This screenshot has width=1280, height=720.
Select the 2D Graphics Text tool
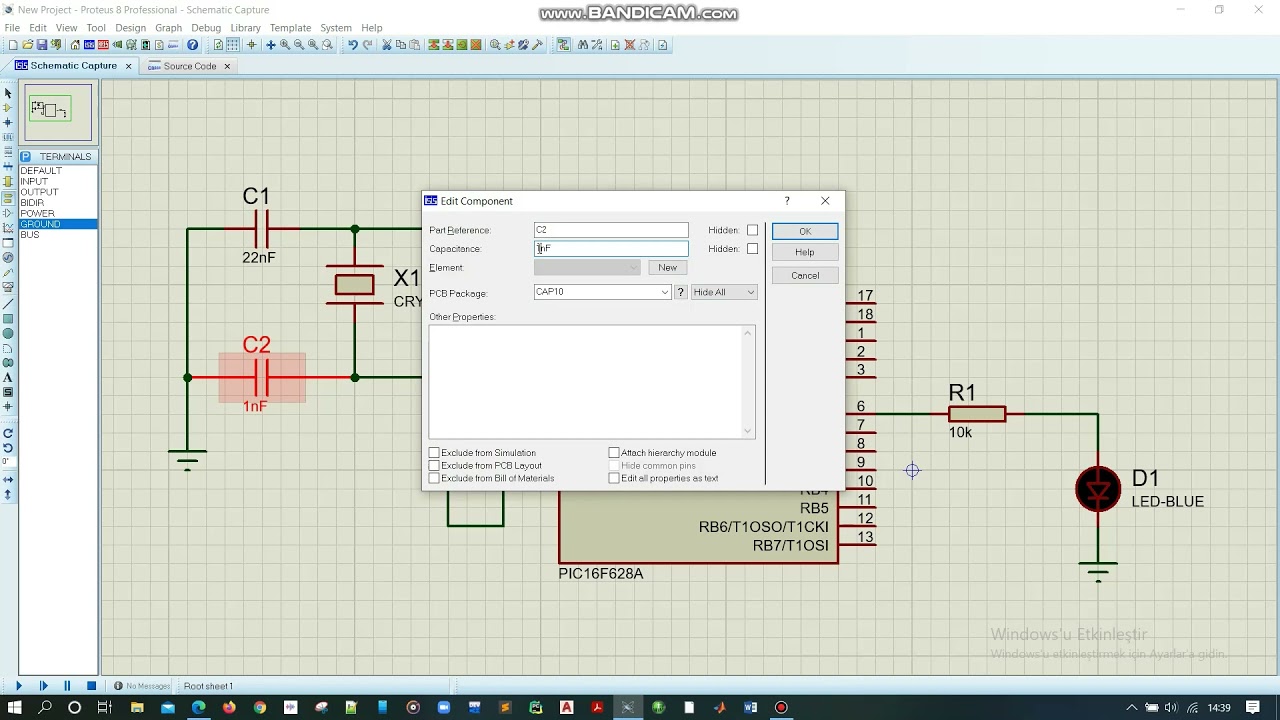point(8,378)
